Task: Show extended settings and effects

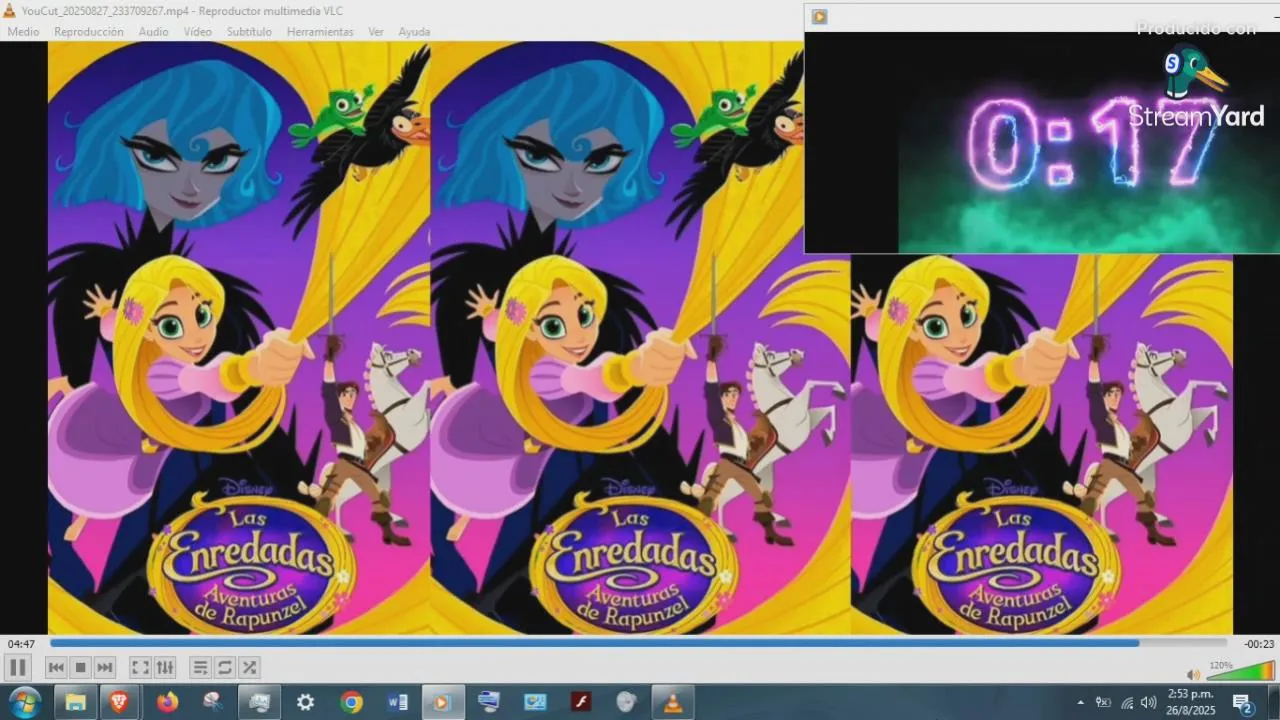Action: 165,667
